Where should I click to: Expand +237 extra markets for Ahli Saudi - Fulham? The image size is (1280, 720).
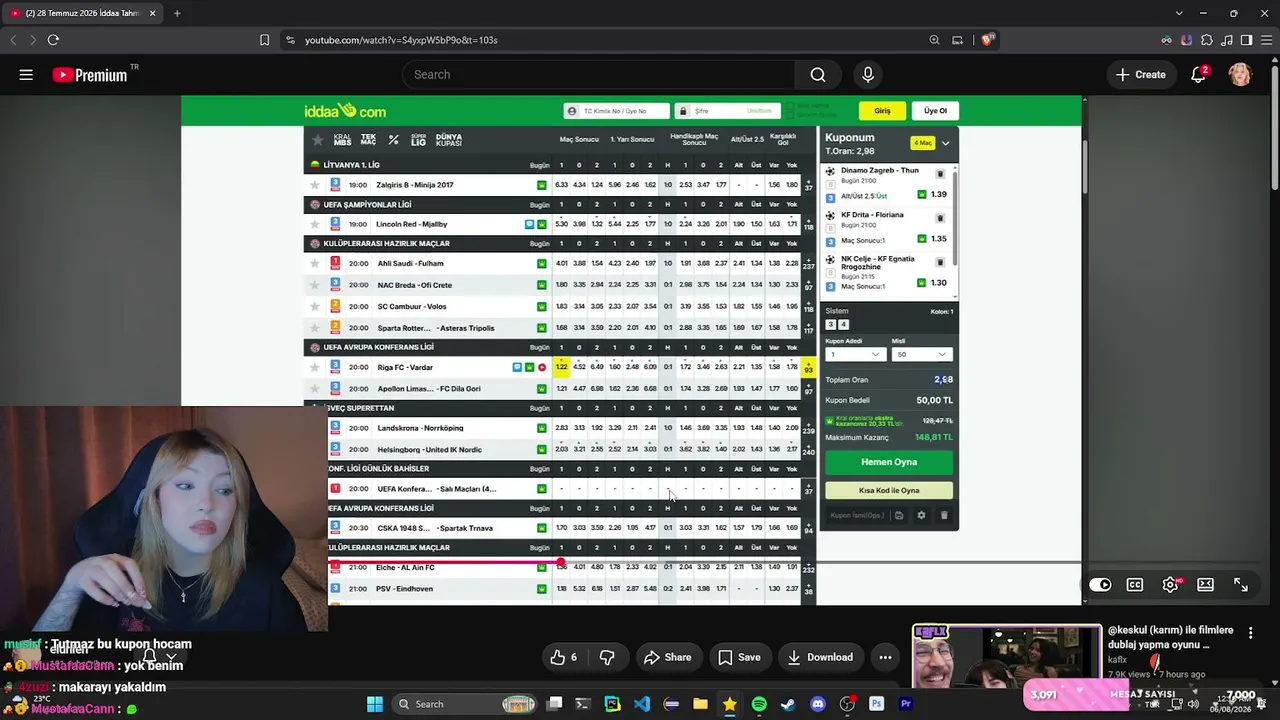pyautogui.click(x=809, y=264)
